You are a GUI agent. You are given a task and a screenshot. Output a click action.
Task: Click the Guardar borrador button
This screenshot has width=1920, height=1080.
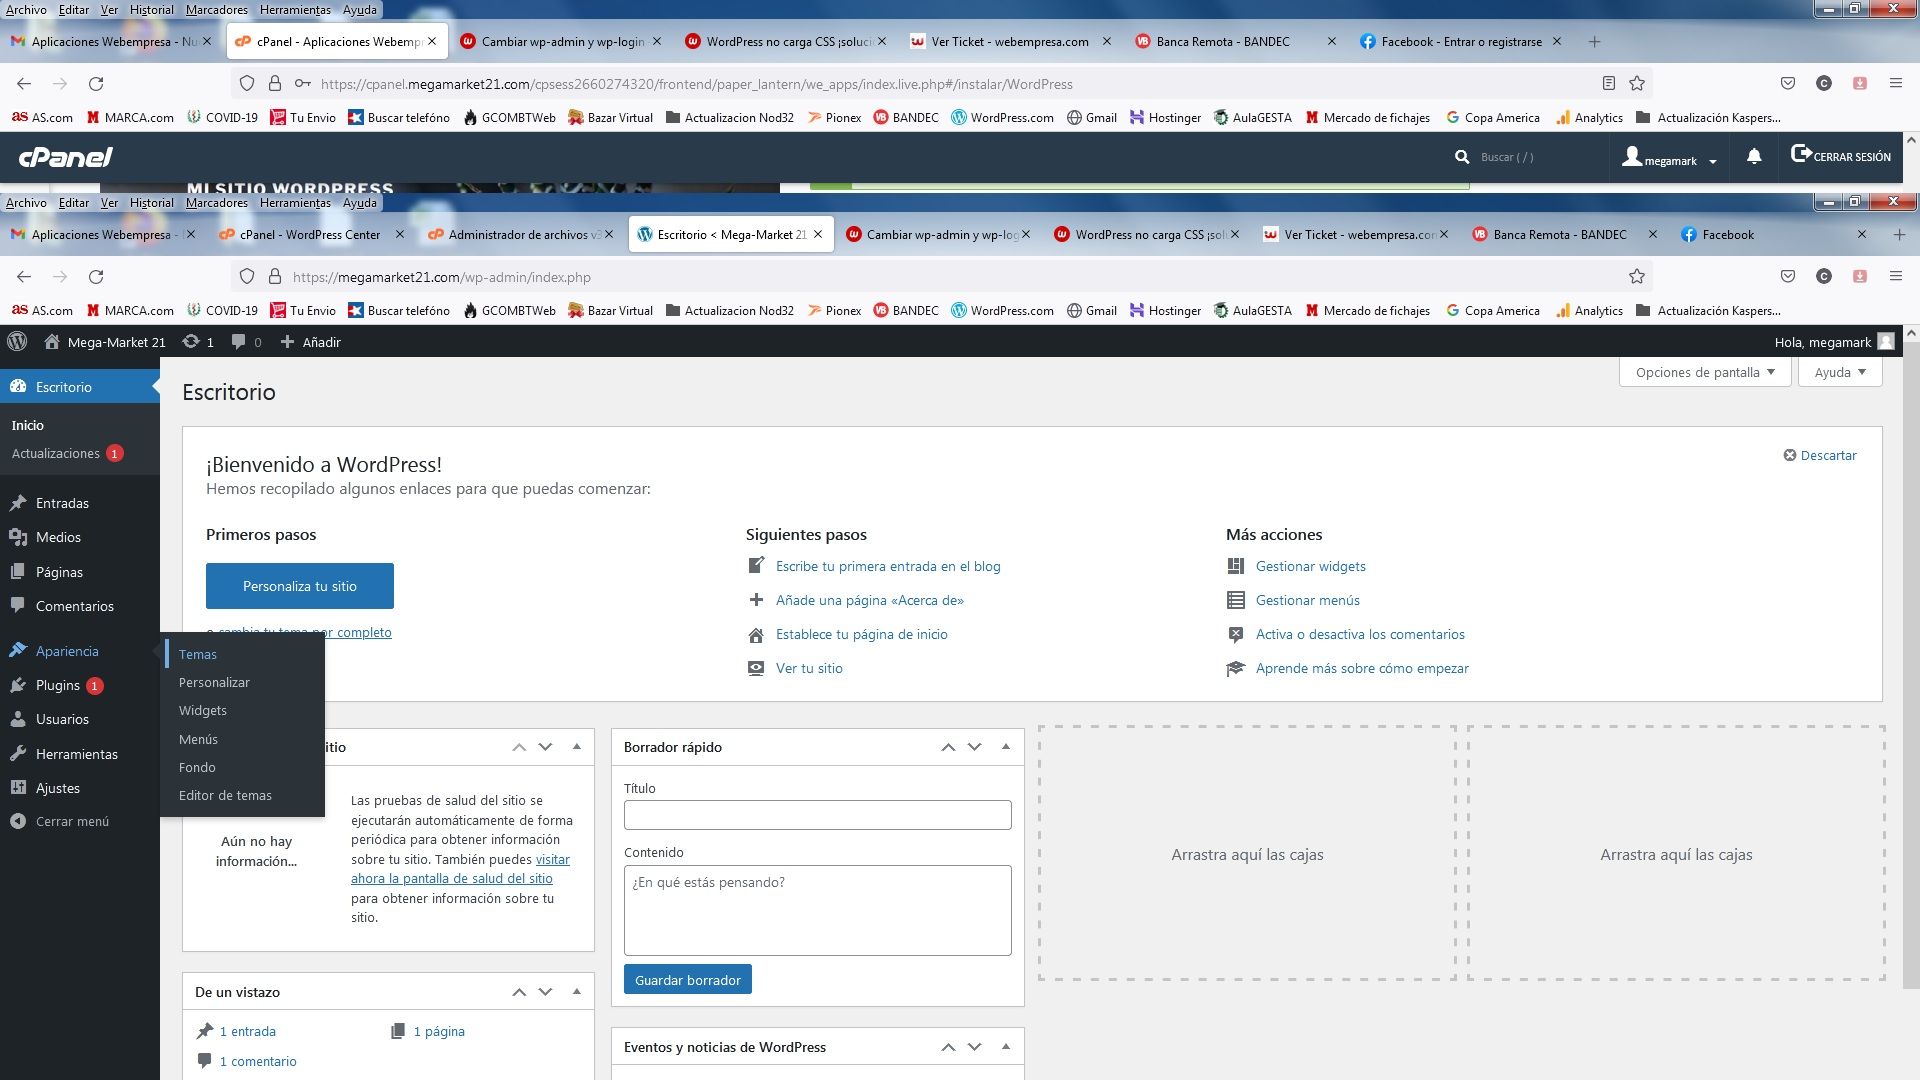688,980
